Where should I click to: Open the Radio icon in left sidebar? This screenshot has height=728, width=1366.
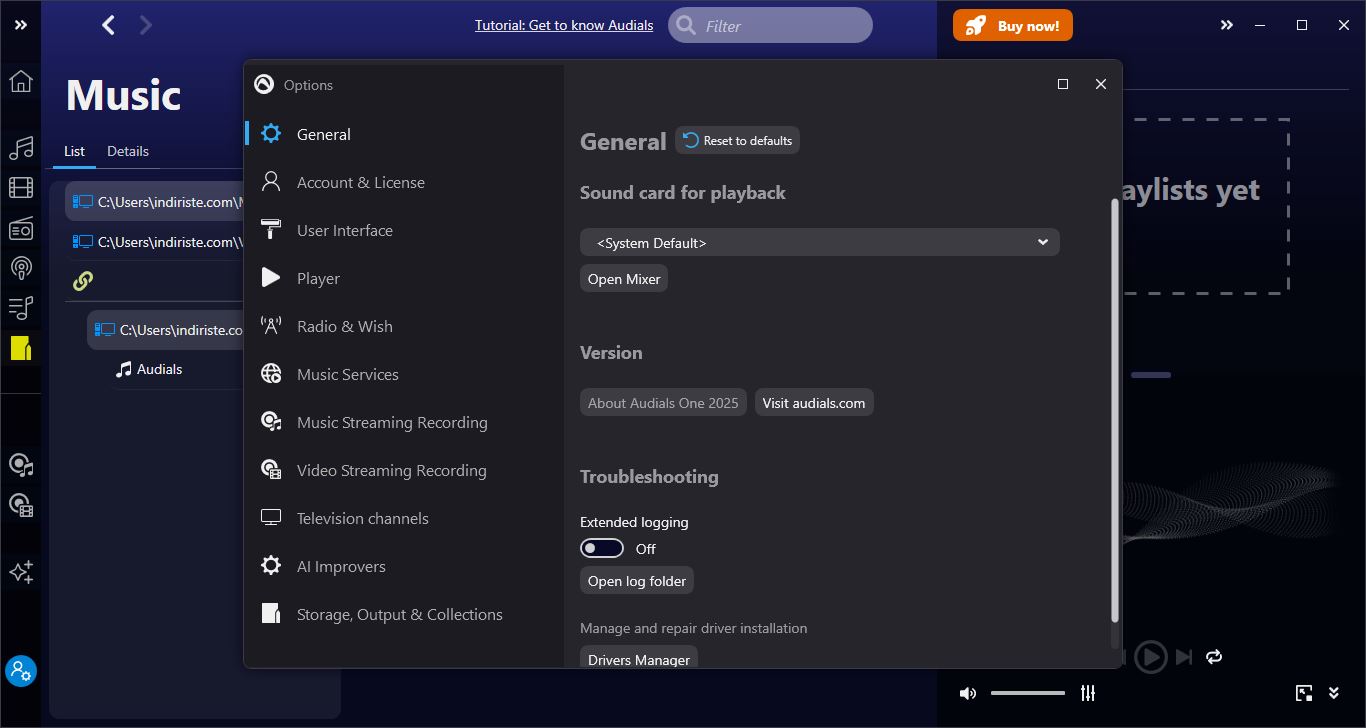[x=20, y=229]
